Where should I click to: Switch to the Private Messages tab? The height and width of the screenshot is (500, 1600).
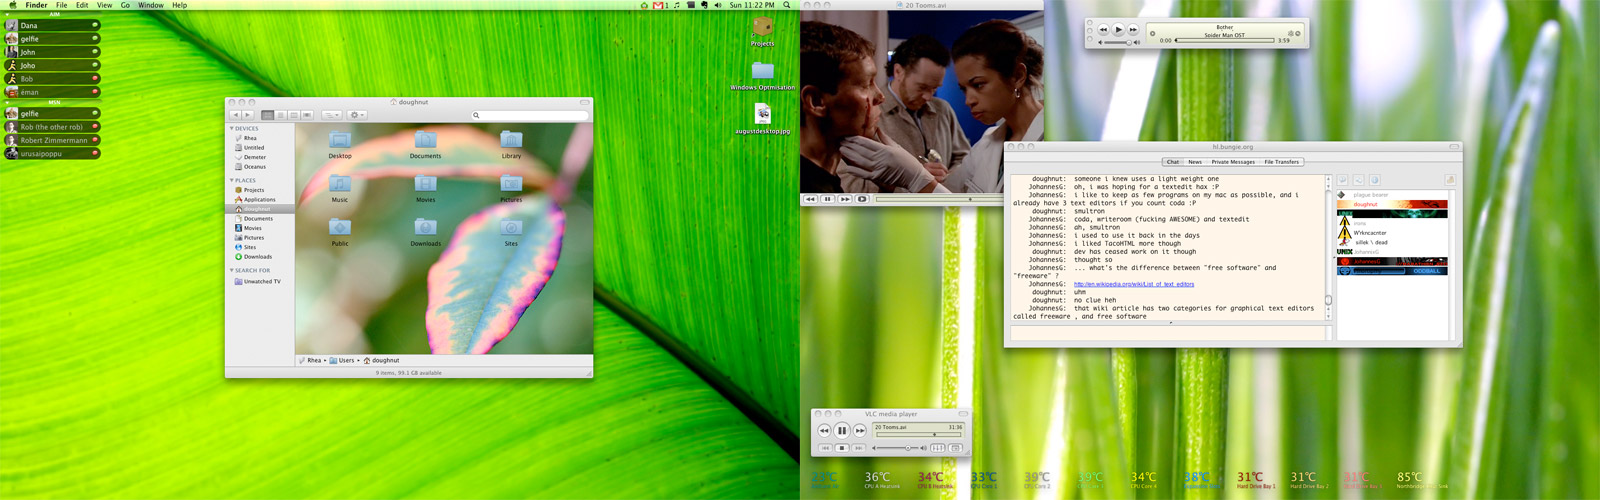pyautogui.click(x=1232, y=162)
